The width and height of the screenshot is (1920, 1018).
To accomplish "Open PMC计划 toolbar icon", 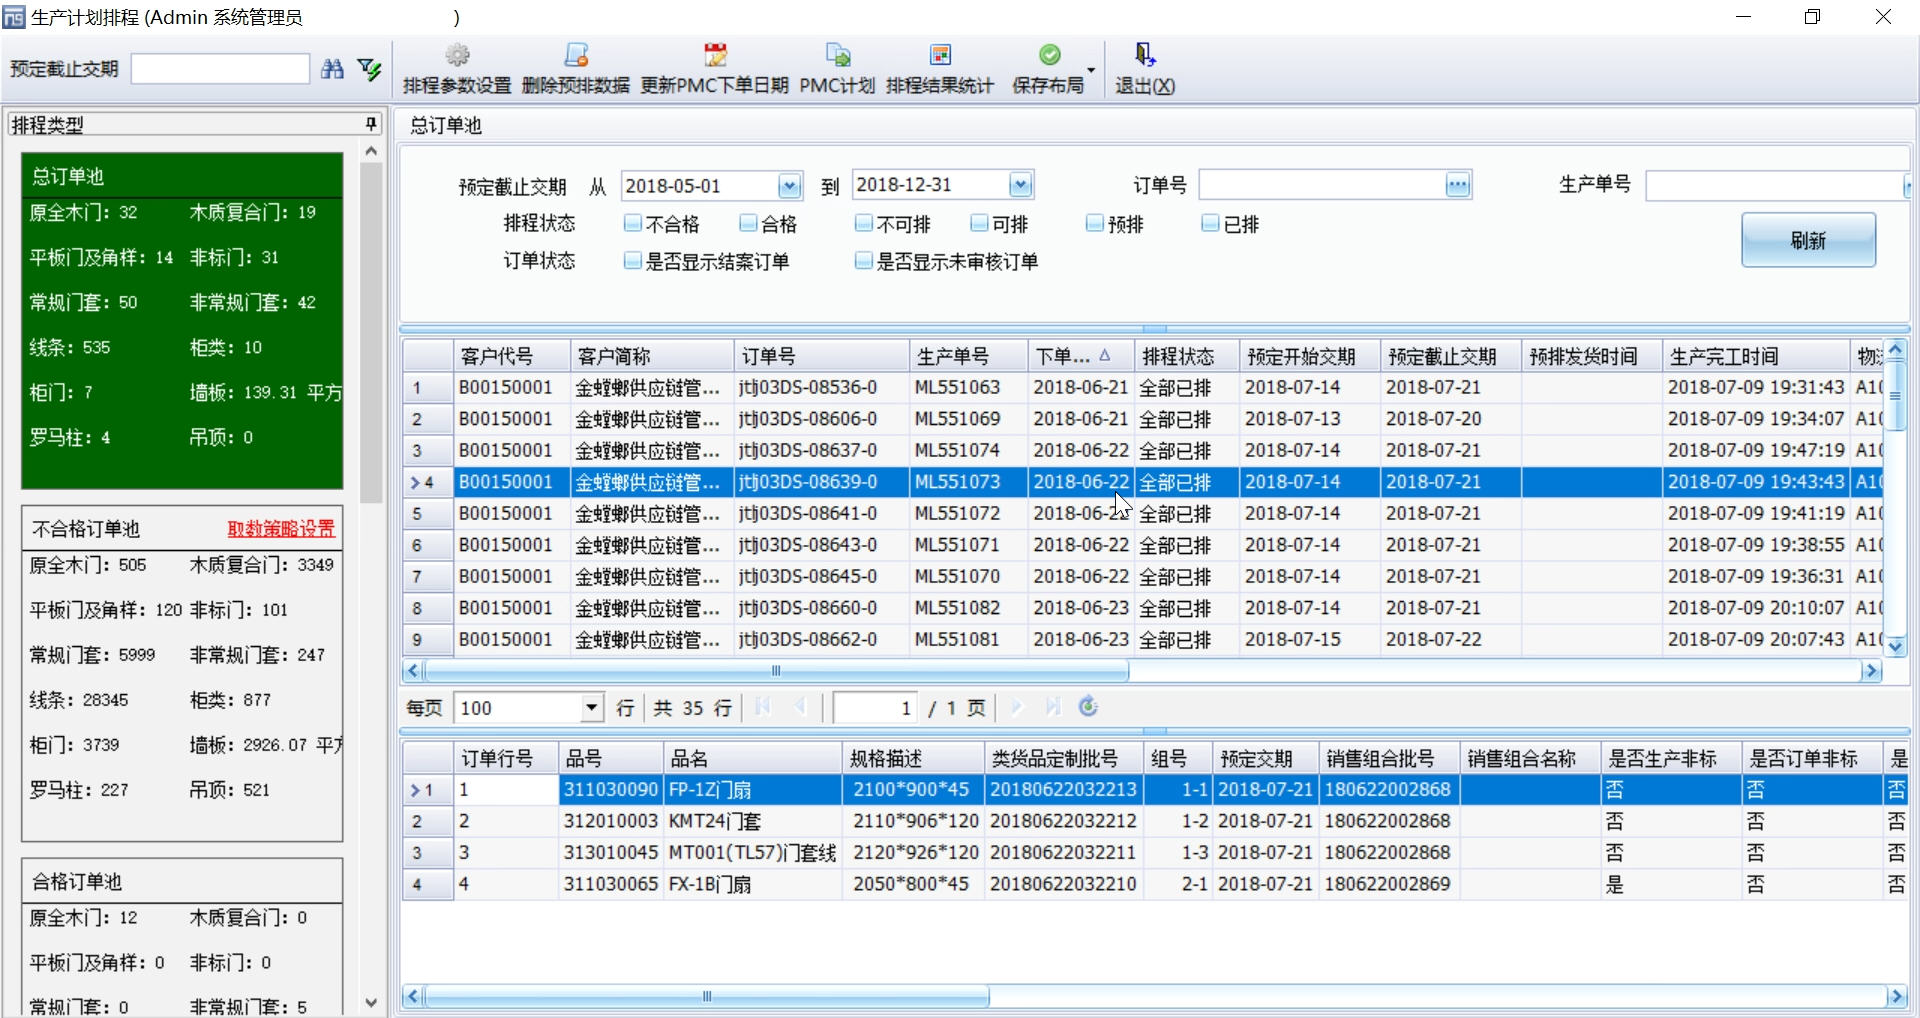I will [838, 56].
